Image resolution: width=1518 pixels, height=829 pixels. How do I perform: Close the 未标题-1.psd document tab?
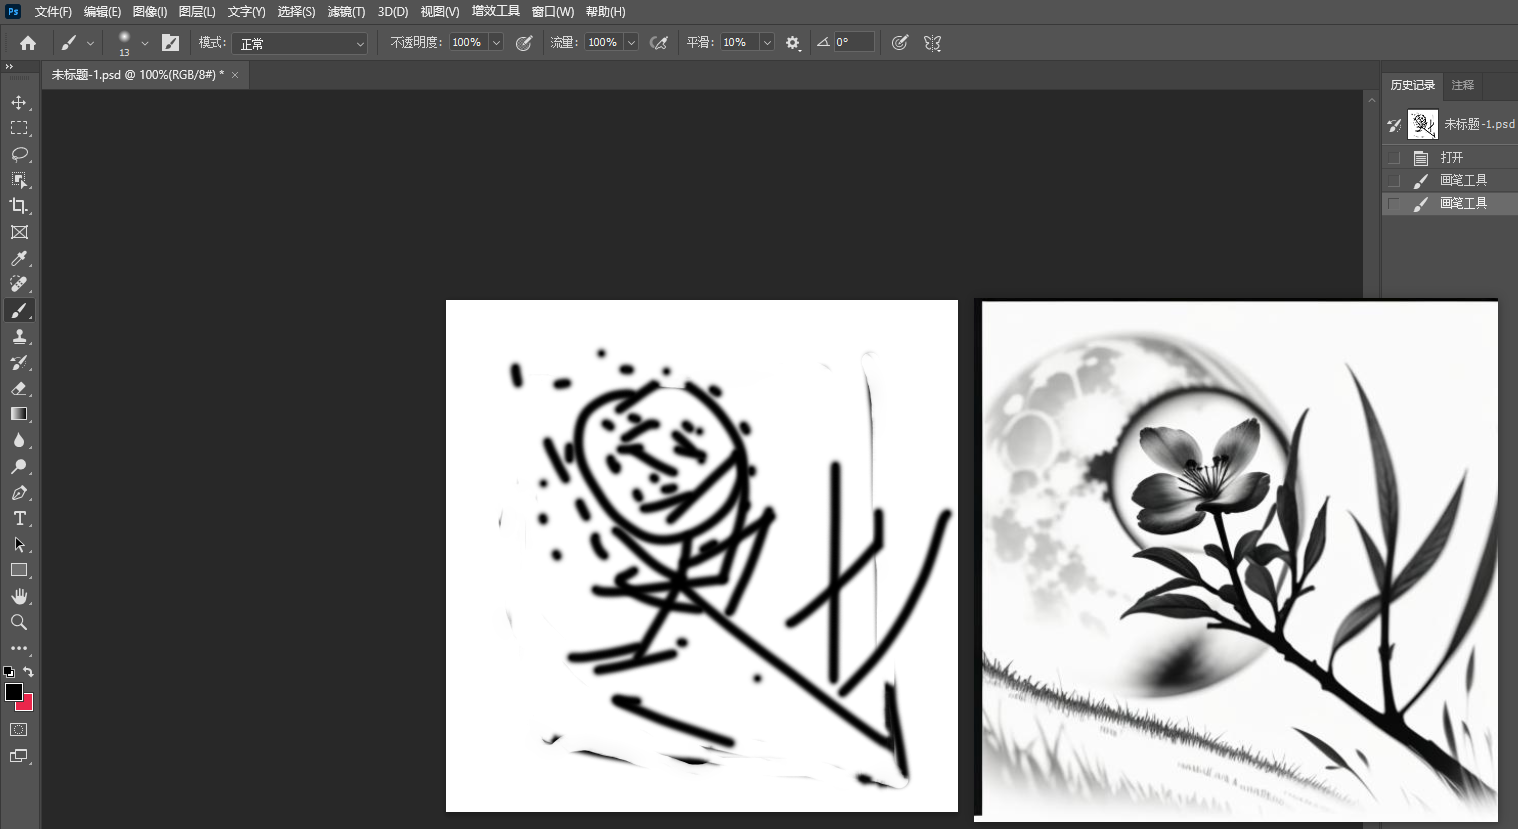click(235, 75)
